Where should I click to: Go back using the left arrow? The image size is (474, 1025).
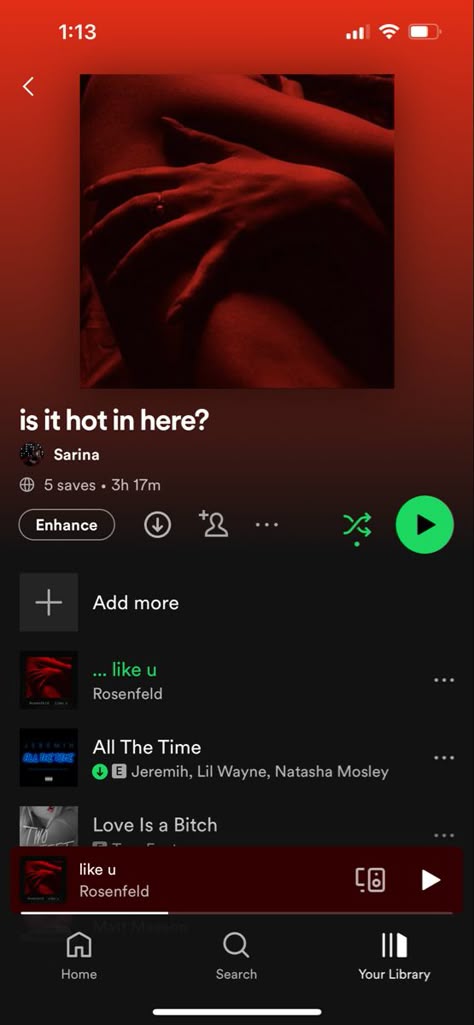tap(28, 86)
